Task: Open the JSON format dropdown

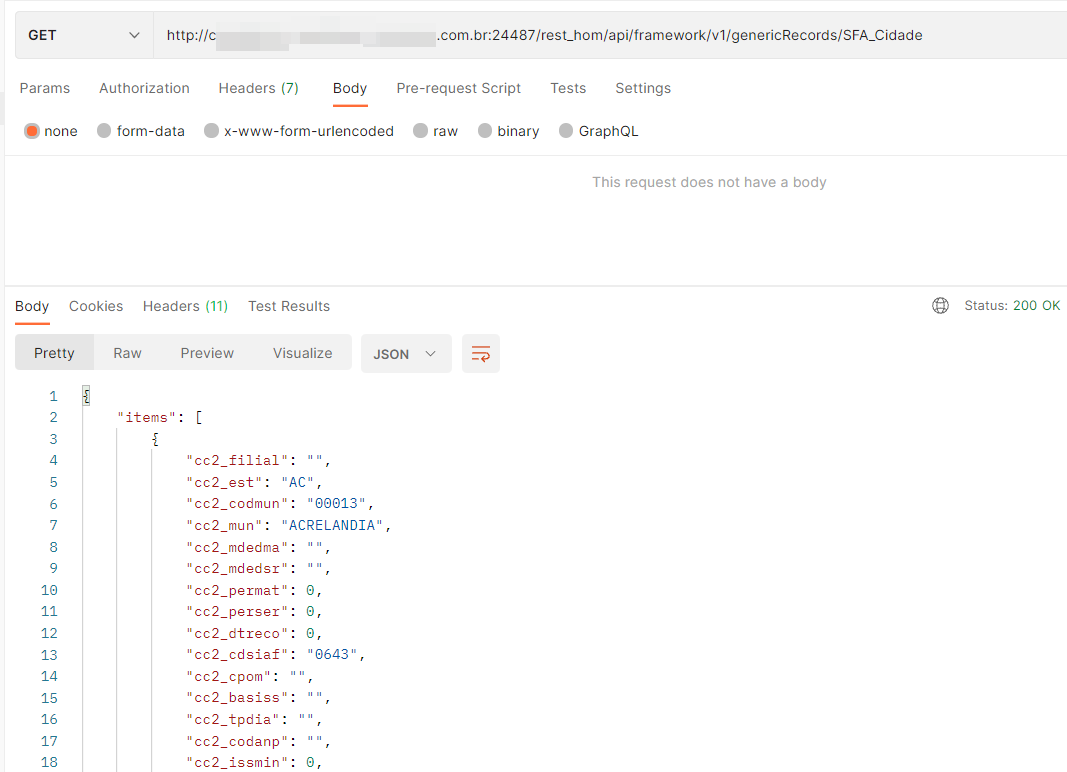Action: [x=406, y=353]
